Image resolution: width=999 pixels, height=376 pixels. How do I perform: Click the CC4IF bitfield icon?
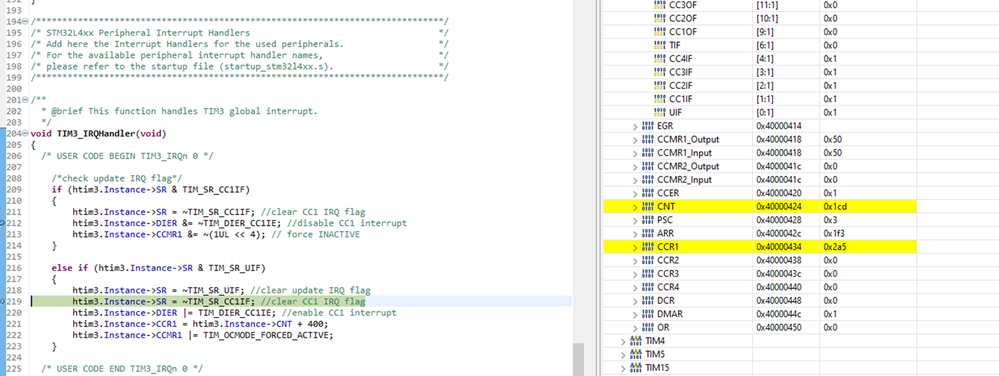click(x=660, y=59)
